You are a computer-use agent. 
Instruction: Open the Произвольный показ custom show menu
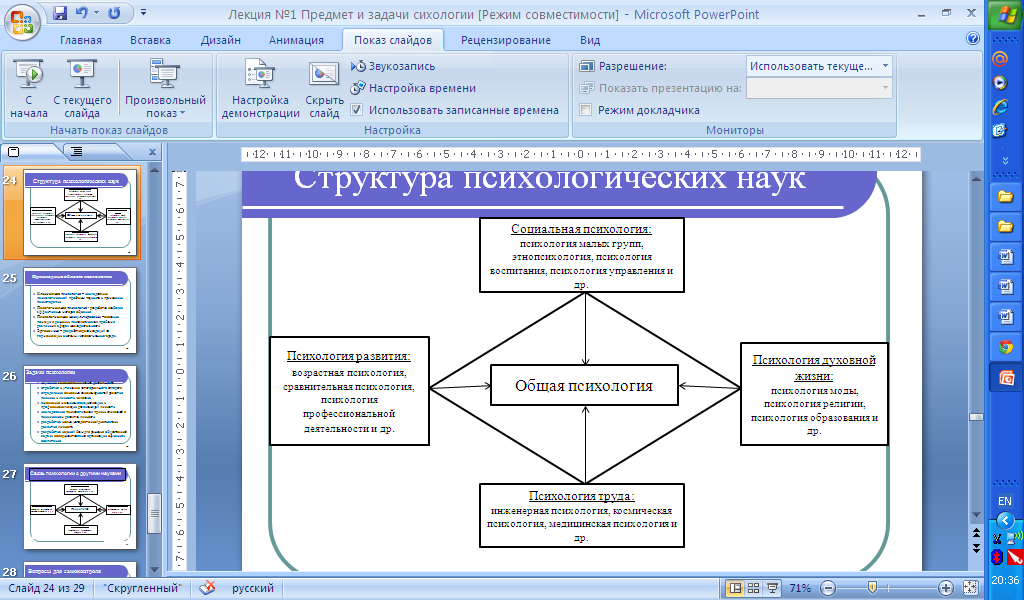pos(165,89)
